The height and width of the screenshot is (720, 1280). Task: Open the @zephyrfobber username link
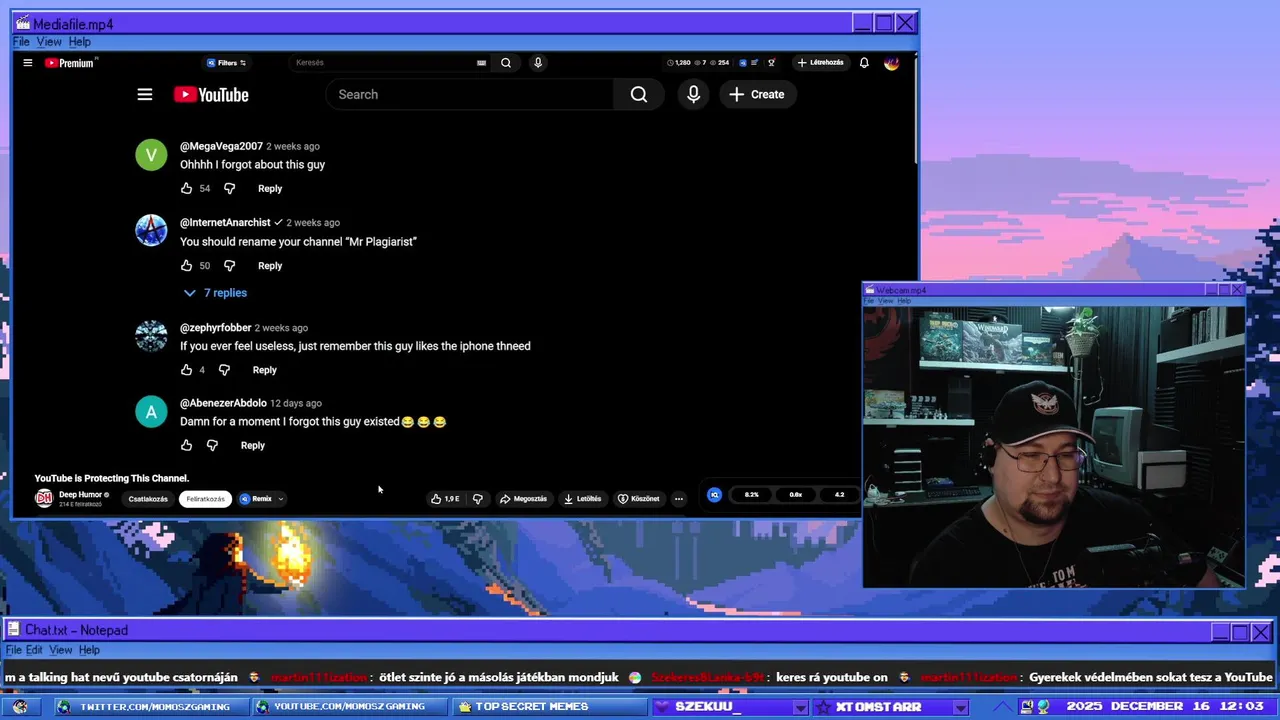point(216,328)
